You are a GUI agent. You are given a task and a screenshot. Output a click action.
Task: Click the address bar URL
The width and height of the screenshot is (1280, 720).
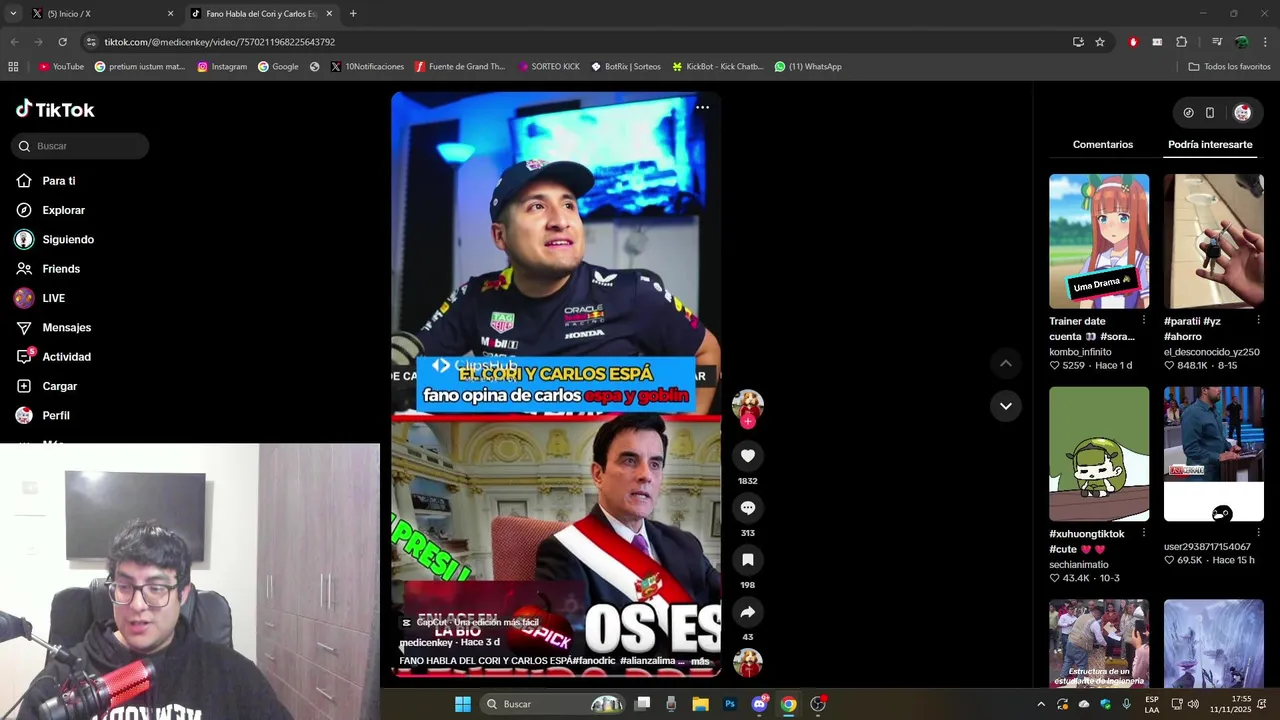(219, 42)
